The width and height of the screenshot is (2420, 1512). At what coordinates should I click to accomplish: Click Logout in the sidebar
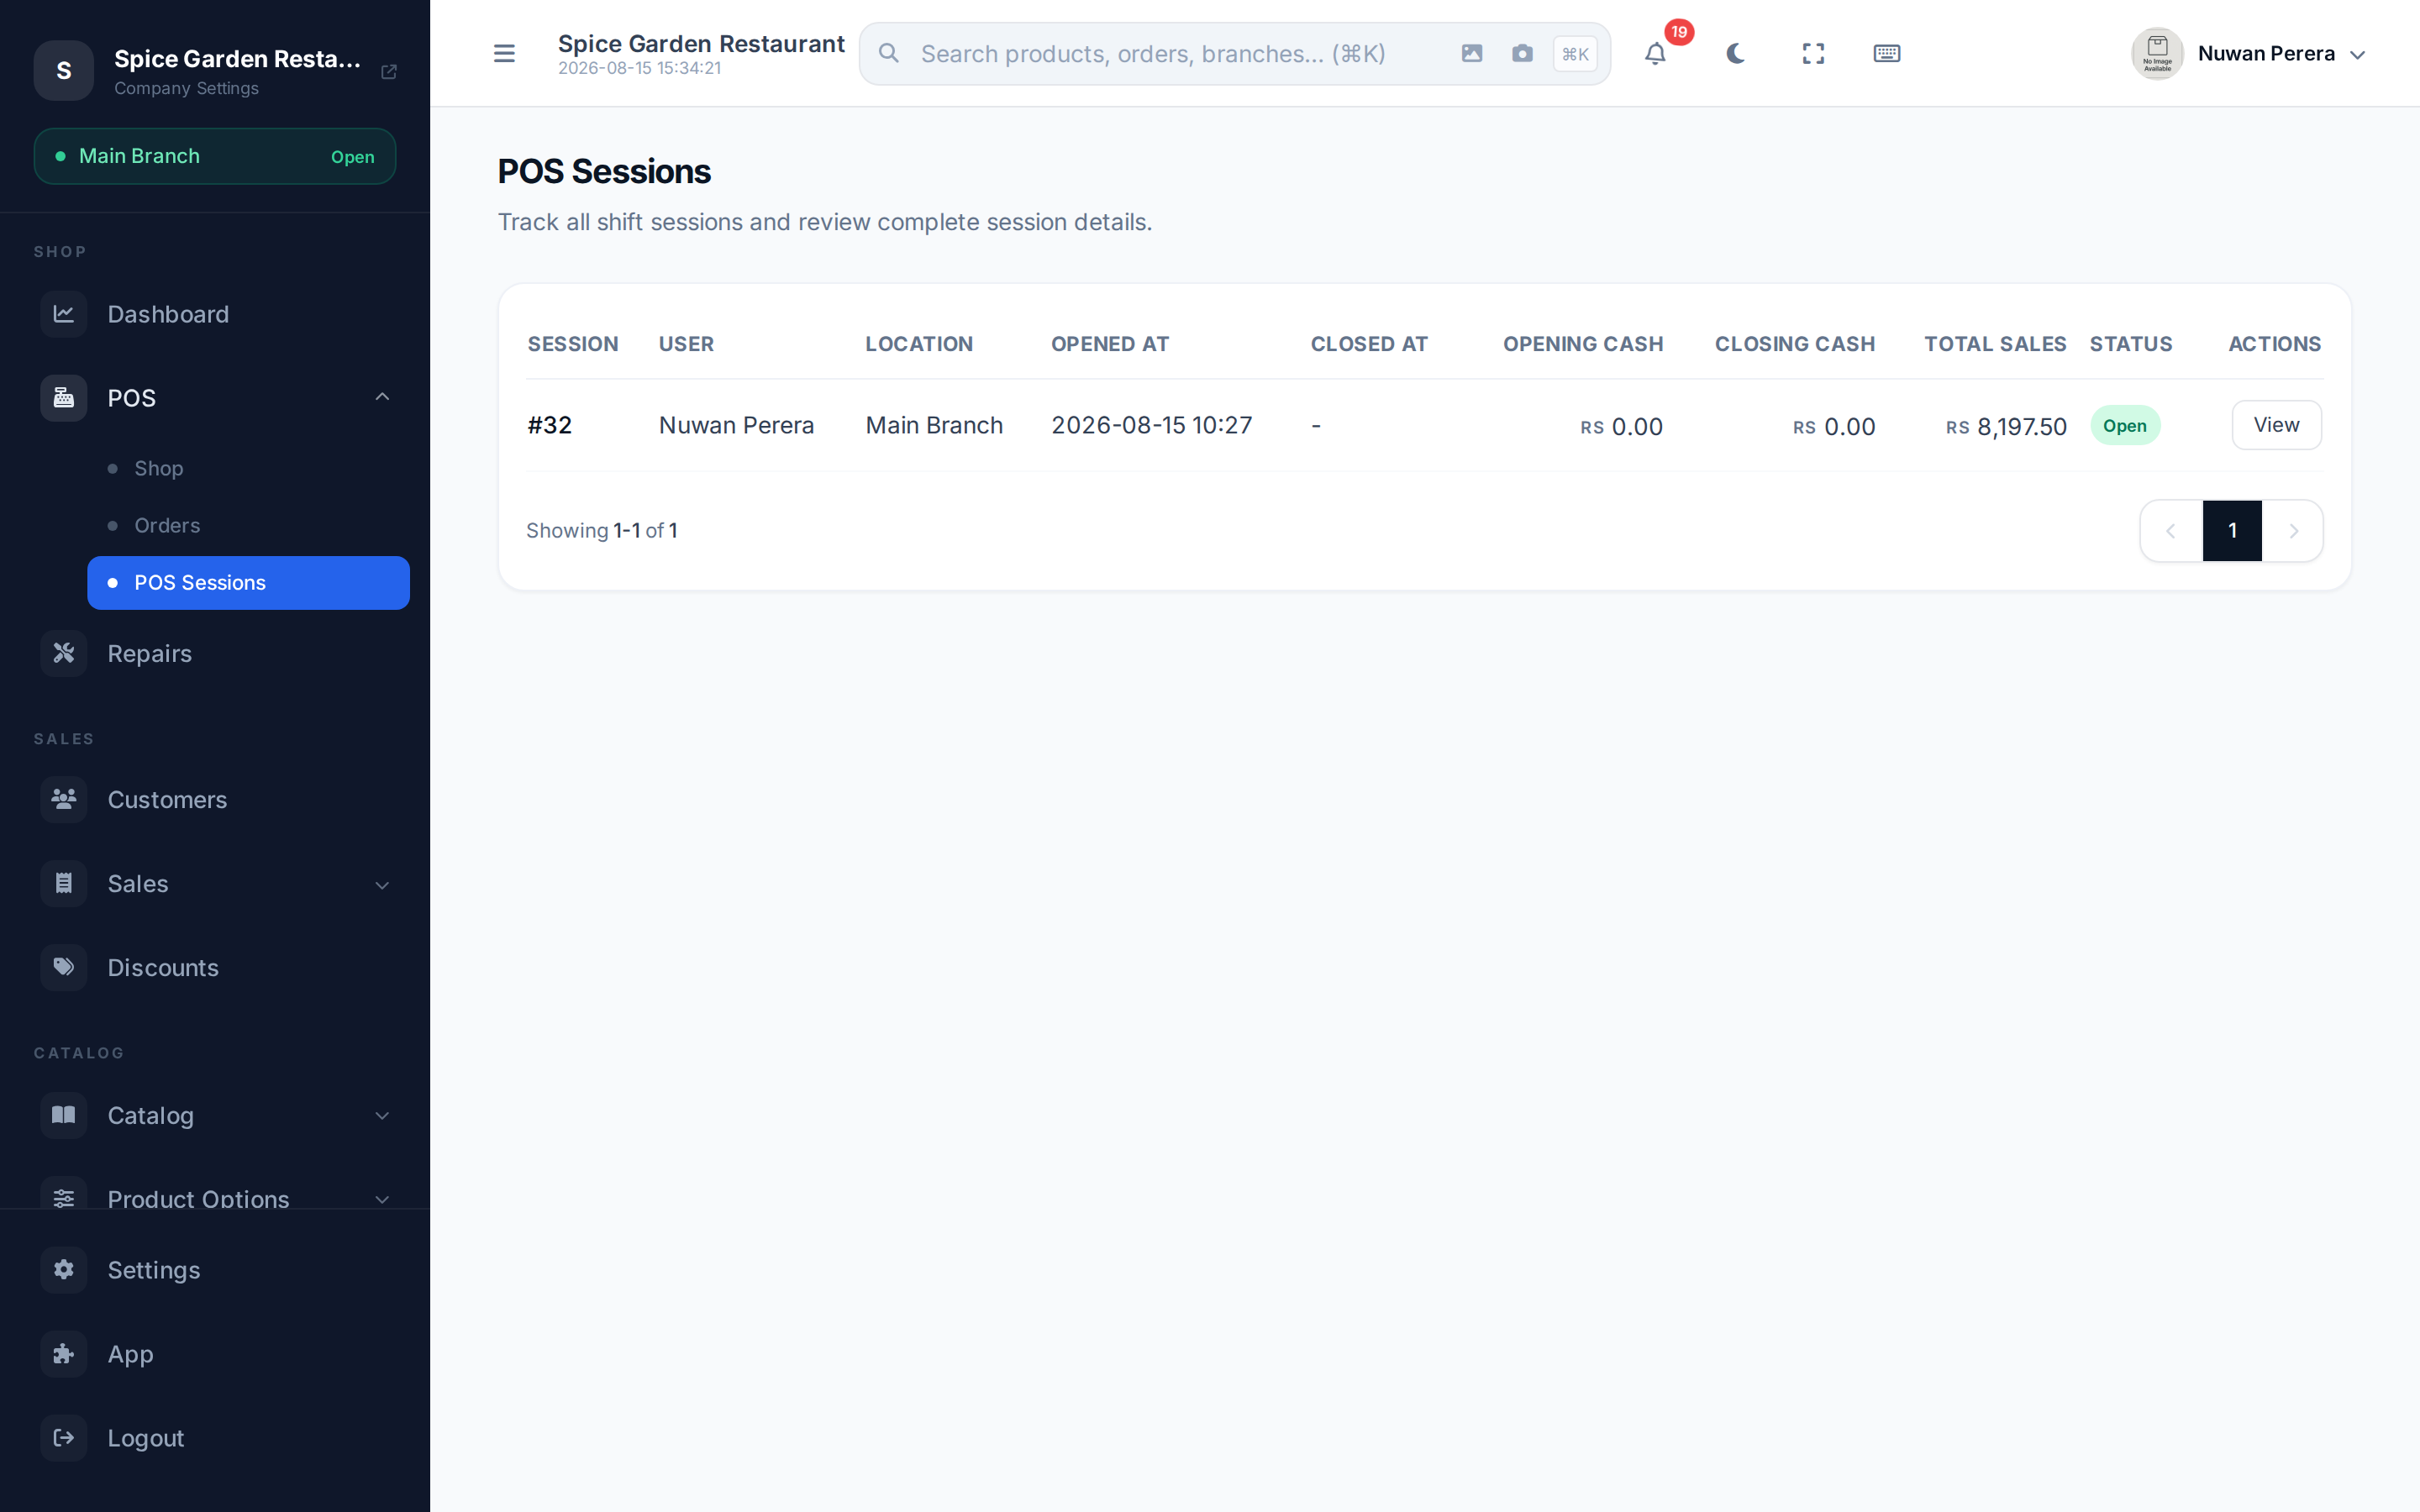tap(215, 1438)
